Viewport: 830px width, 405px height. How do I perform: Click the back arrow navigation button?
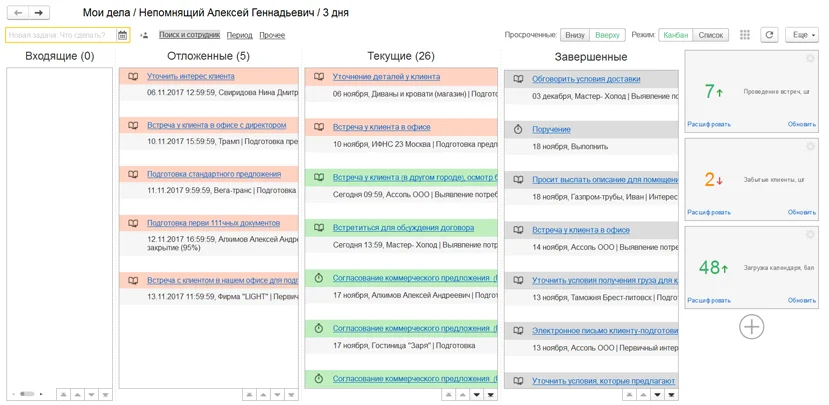pos(18,13)
